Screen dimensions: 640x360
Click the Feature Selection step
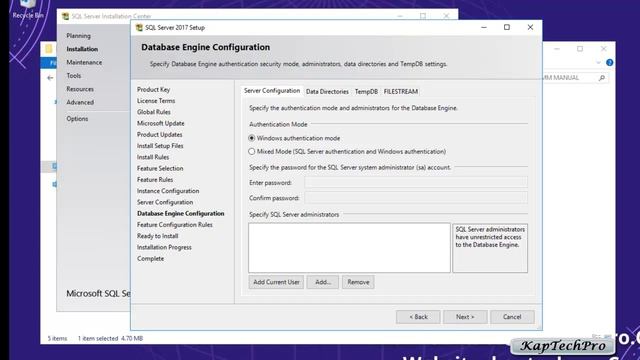click(160, 168)
